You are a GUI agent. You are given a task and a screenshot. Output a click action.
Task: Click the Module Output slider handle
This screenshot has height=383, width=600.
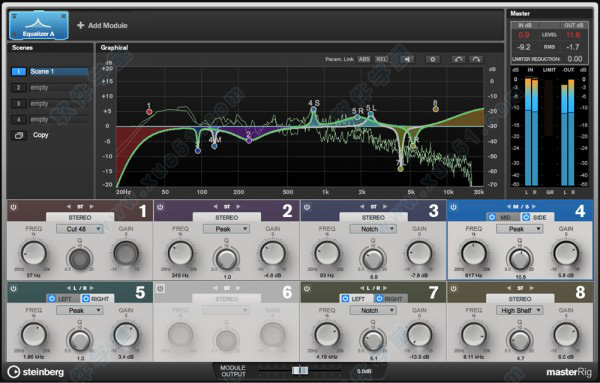coord(300,370)
